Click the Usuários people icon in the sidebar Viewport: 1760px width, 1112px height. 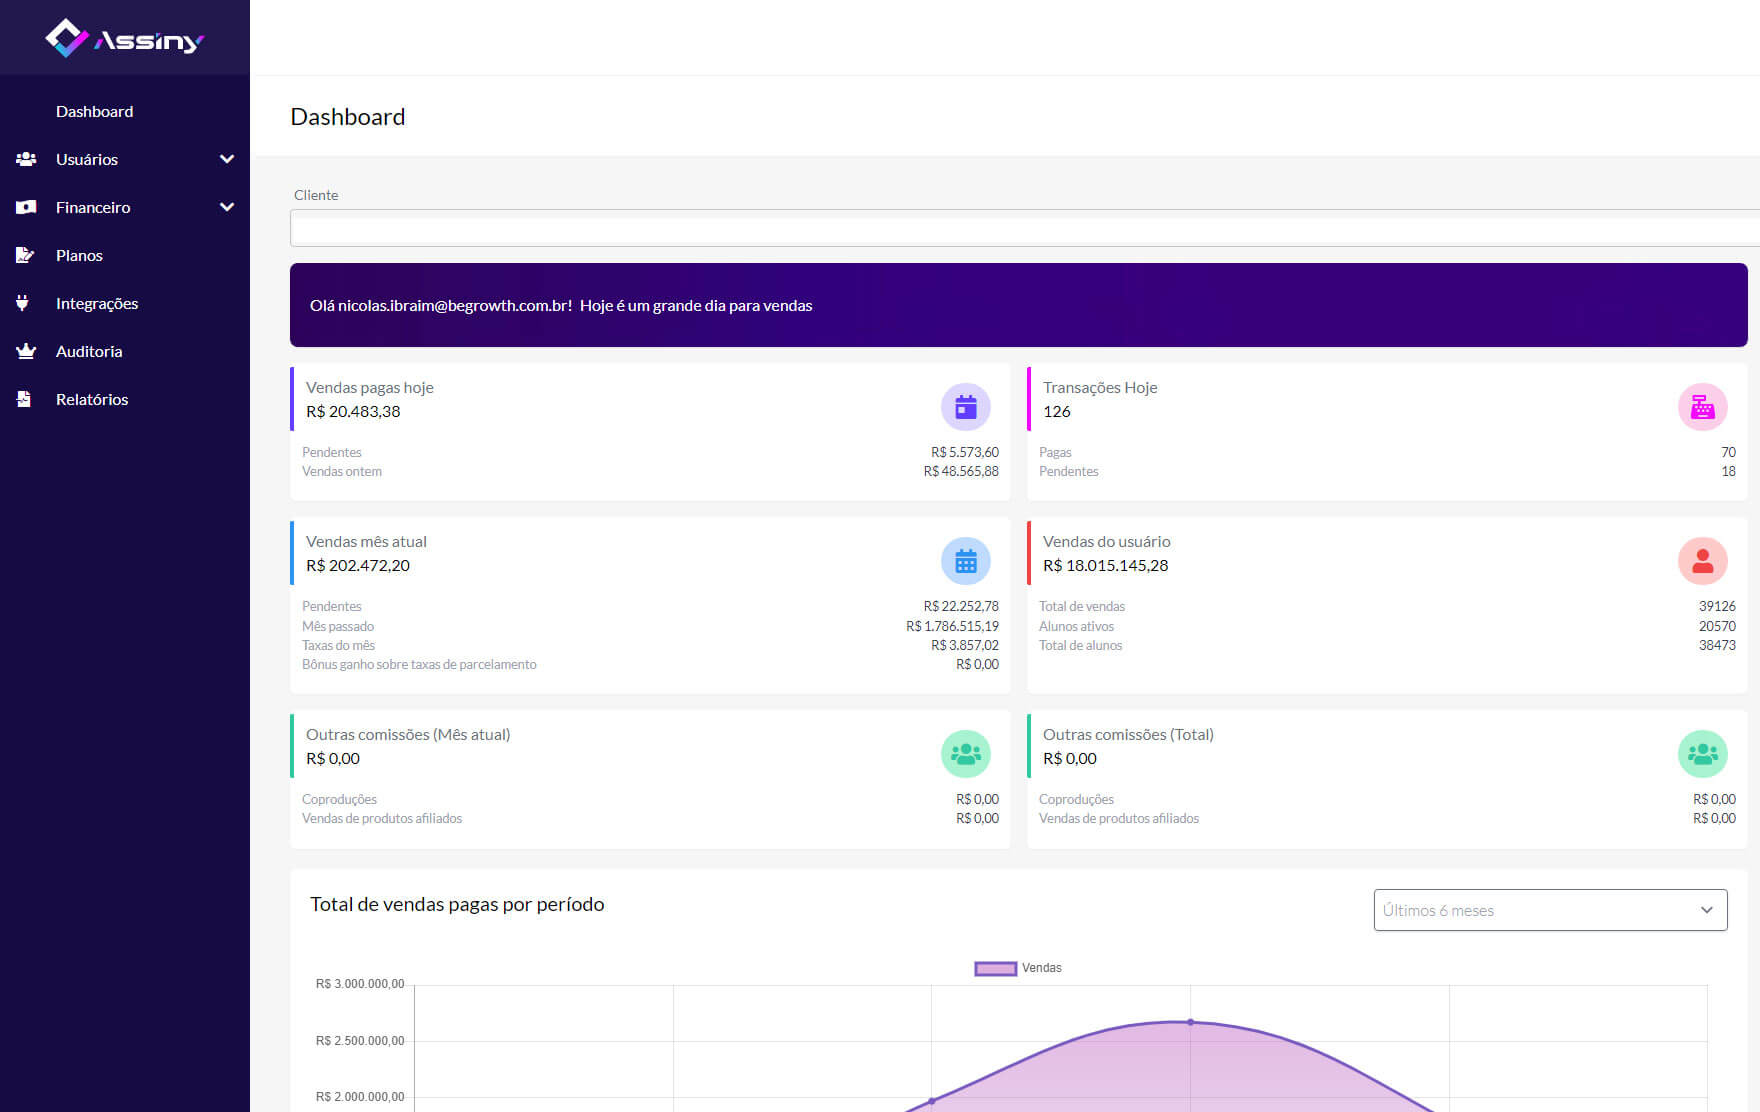point(26,159)
